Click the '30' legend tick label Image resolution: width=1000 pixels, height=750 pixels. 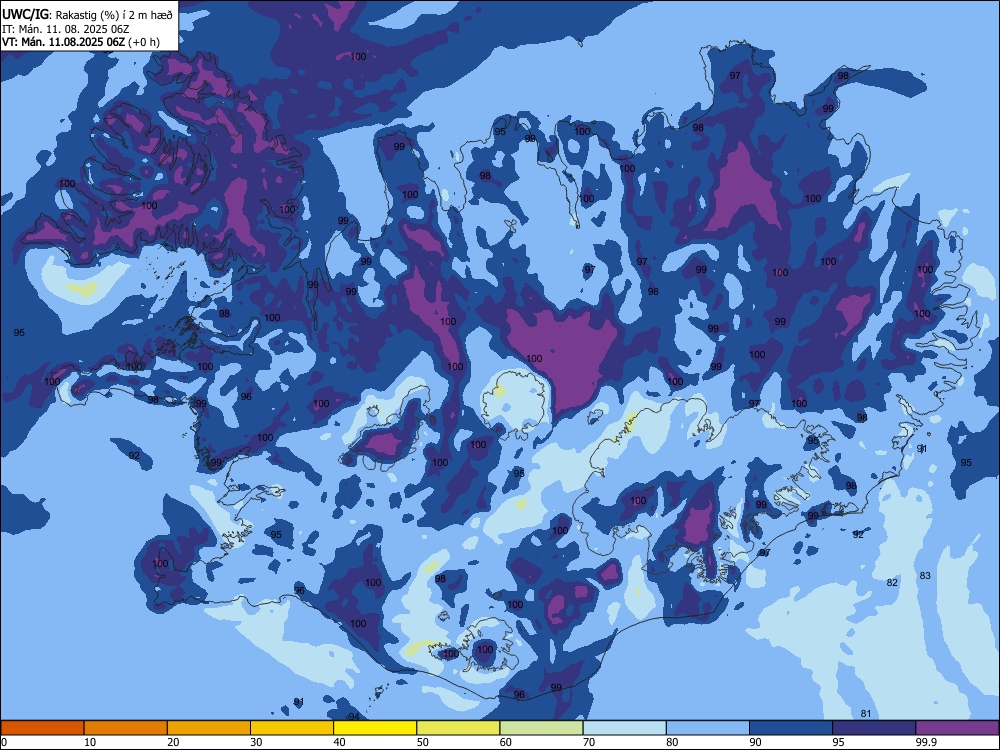[x=256, y=742]
